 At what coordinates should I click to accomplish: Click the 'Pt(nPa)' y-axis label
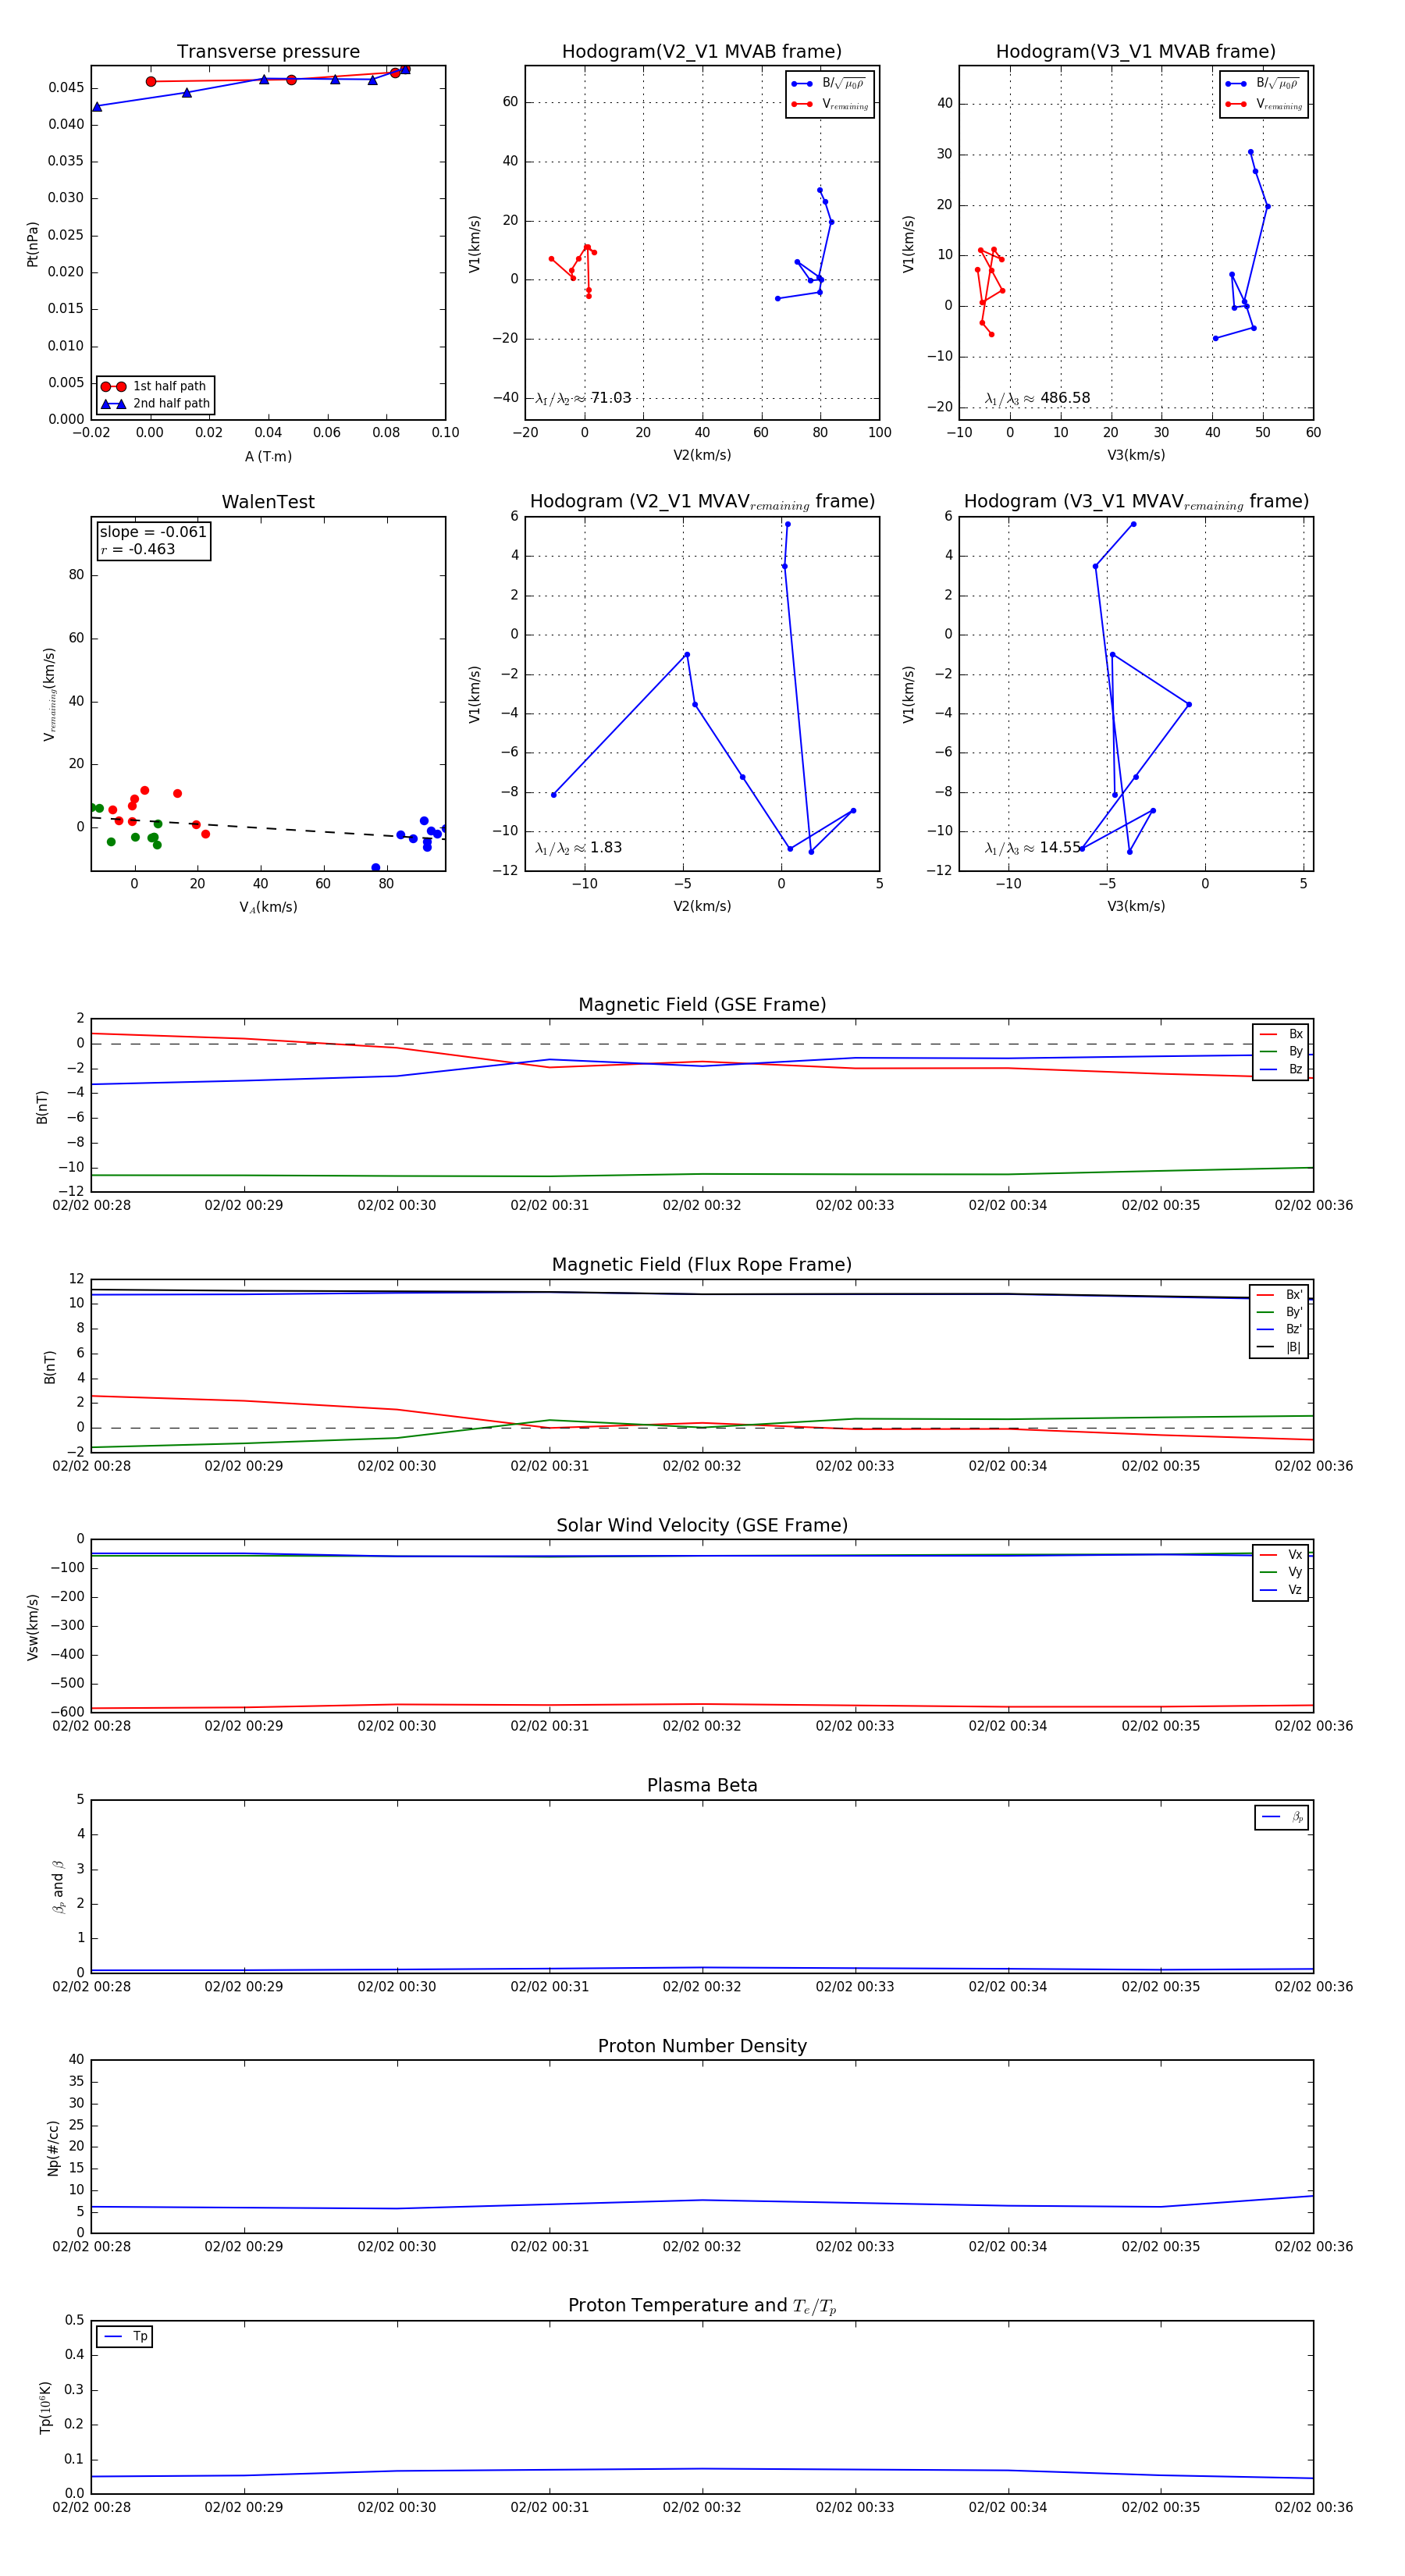click(x=32, y=244)
